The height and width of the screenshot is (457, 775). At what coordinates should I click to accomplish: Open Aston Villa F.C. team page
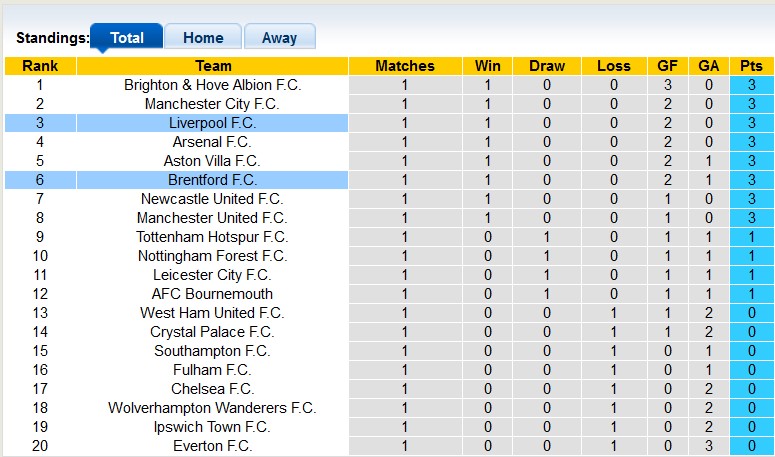click(212, 161)
